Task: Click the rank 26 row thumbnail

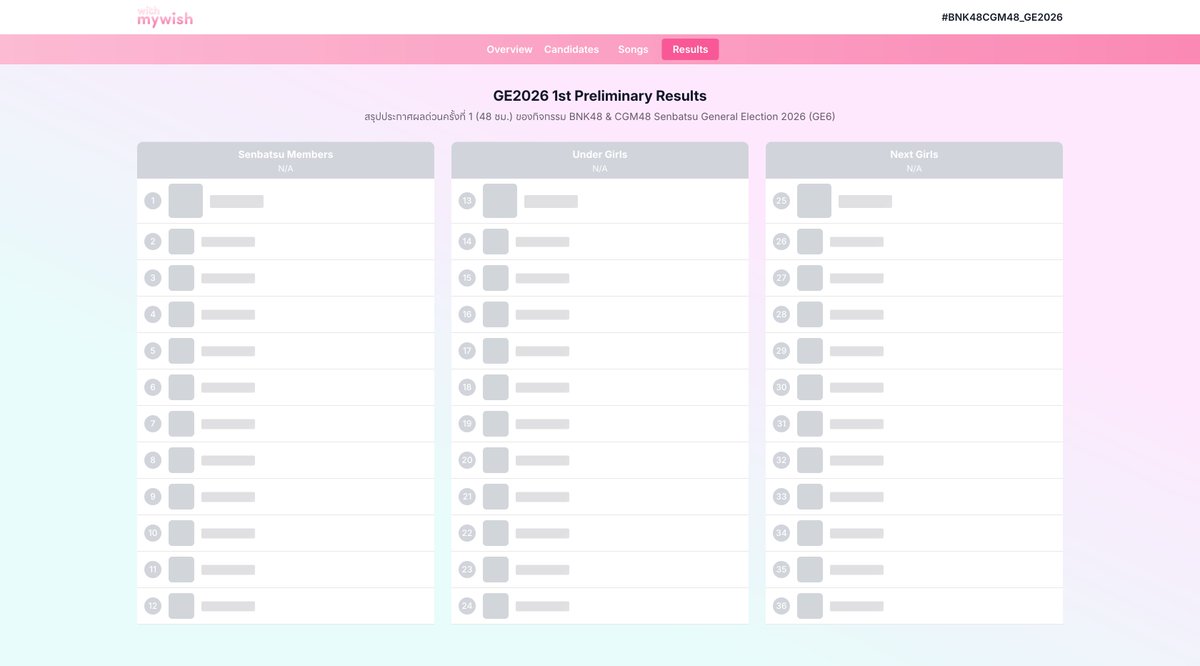Action: click(x=809, y=242)
